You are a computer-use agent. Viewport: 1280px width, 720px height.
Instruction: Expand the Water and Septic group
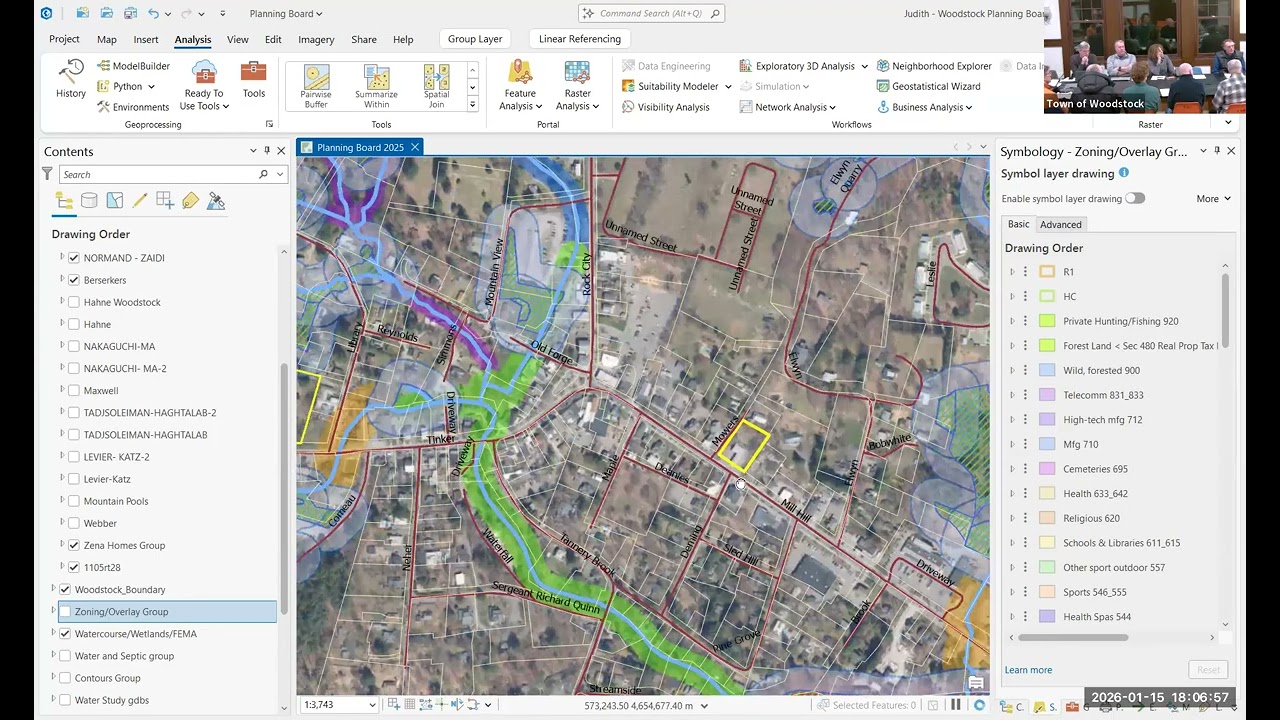[53, 656]
